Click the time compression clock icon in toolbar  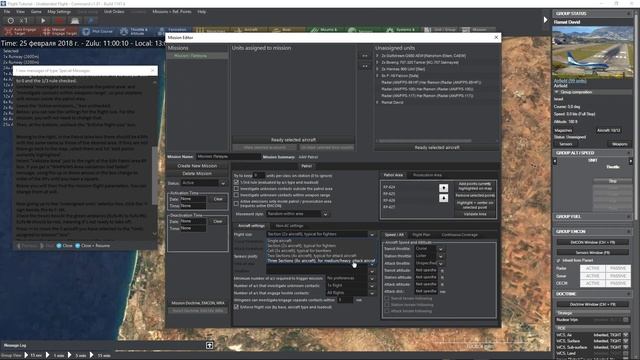click(11, 20)
